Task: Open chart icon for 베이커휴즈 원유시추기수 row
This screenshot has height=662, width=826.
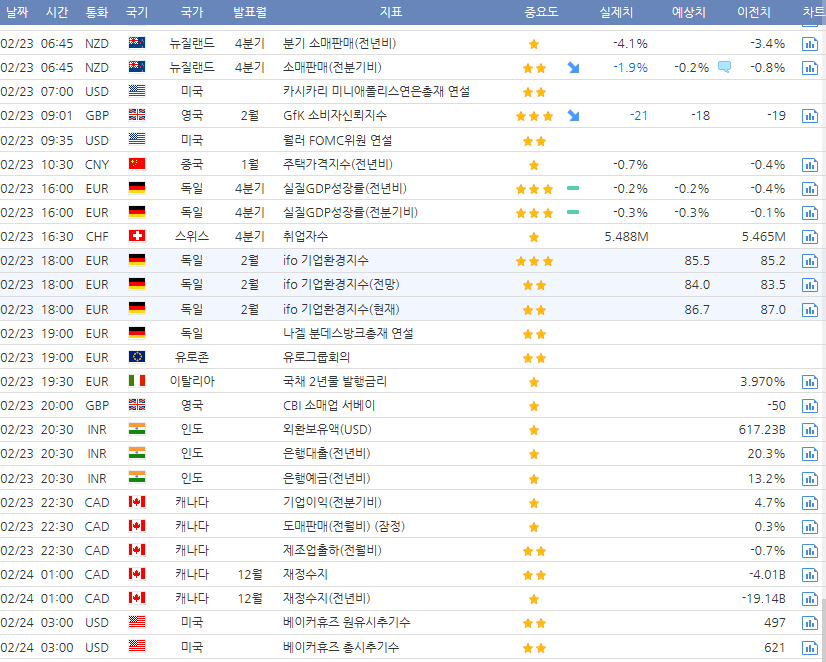Action: coord(810,623)
